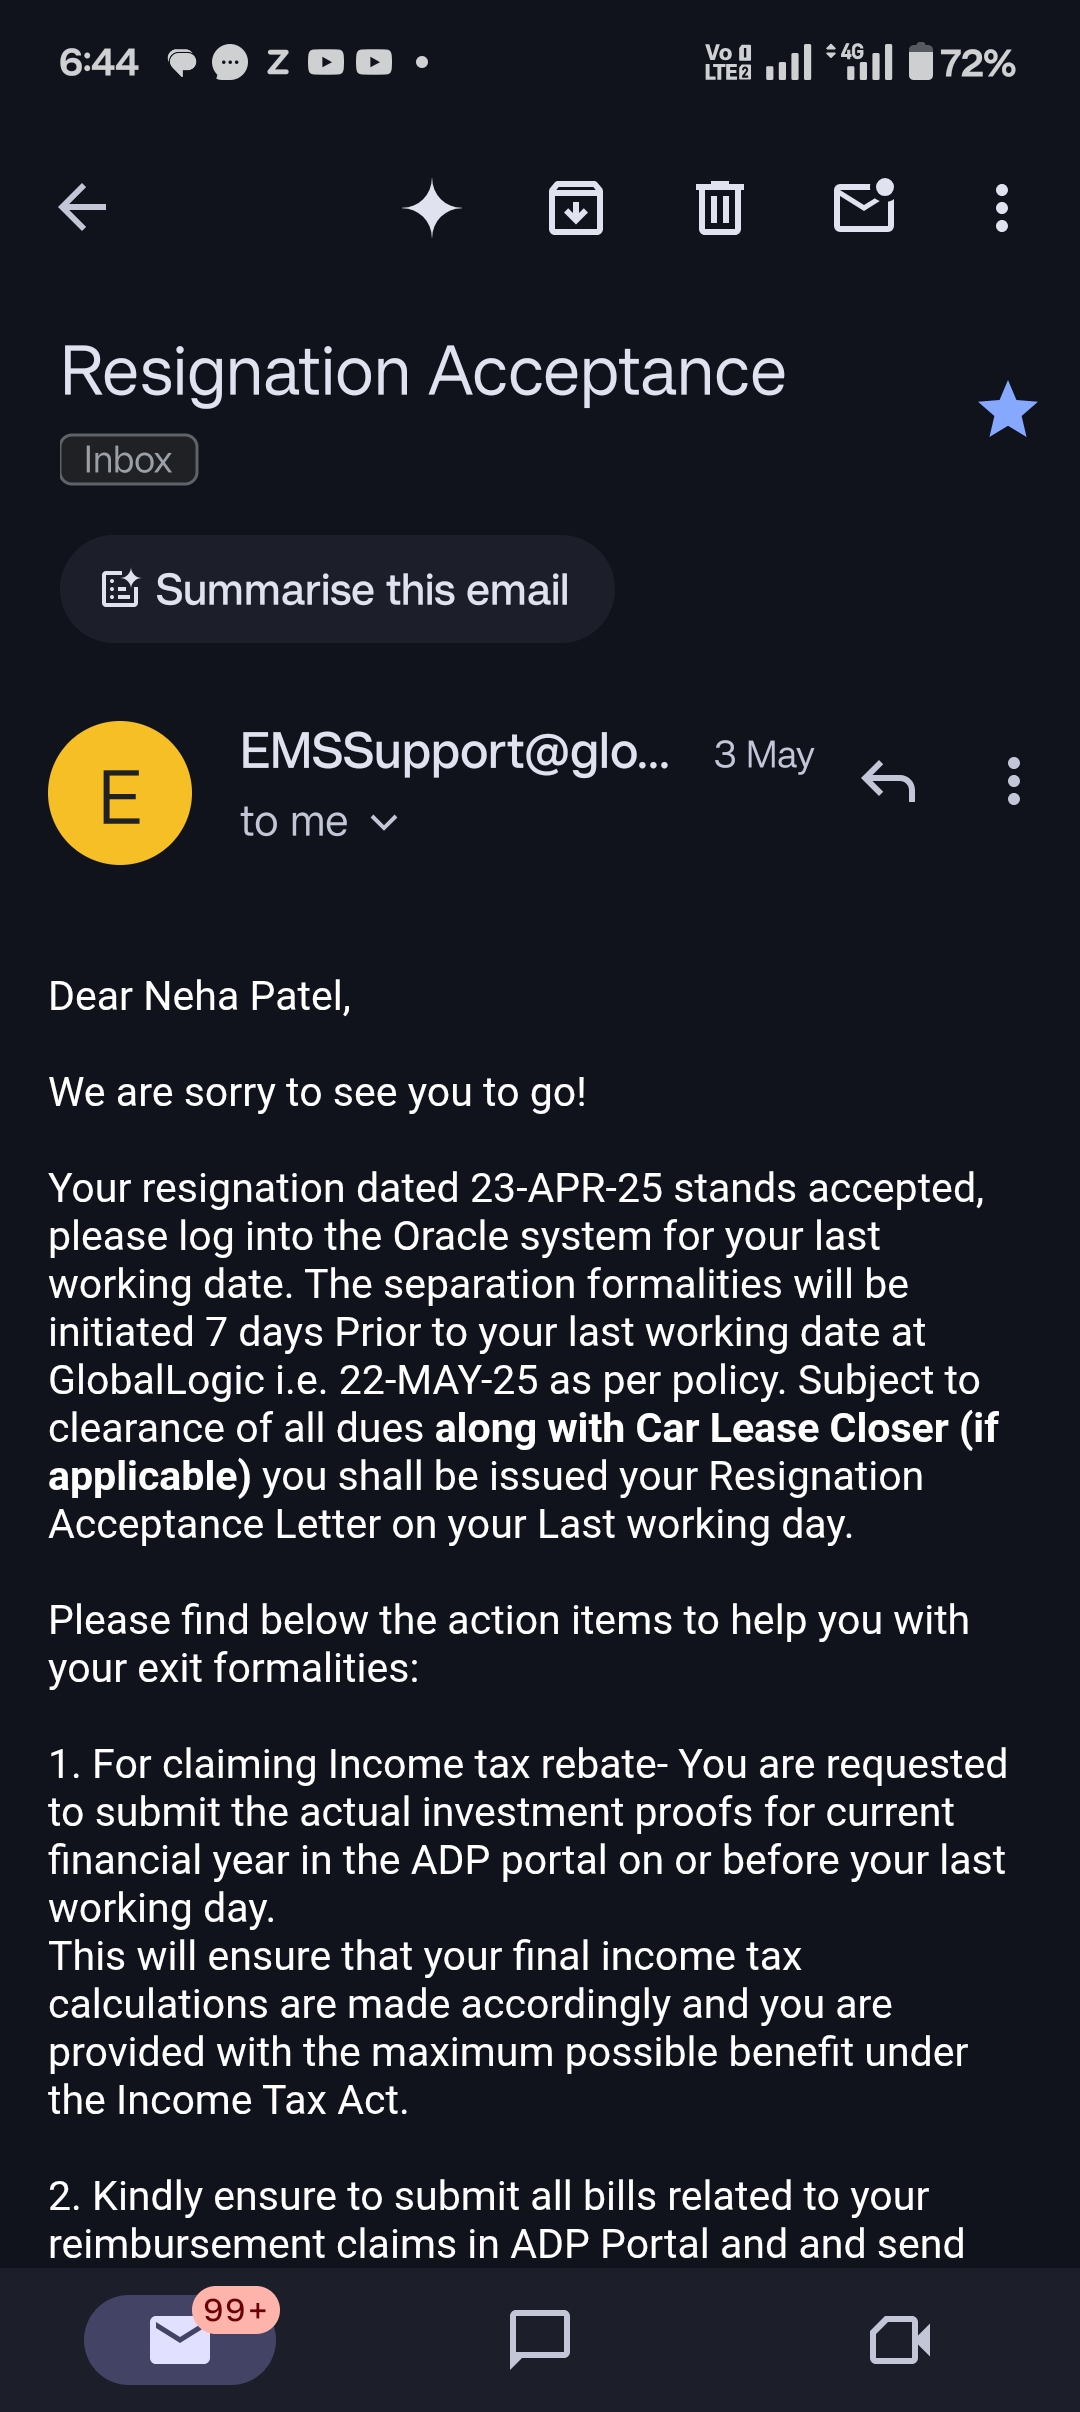The width and height of the screenshot is (1080, 2412).
Task: Tap the Inbox label chip
Action: click(x=129, y=460)
